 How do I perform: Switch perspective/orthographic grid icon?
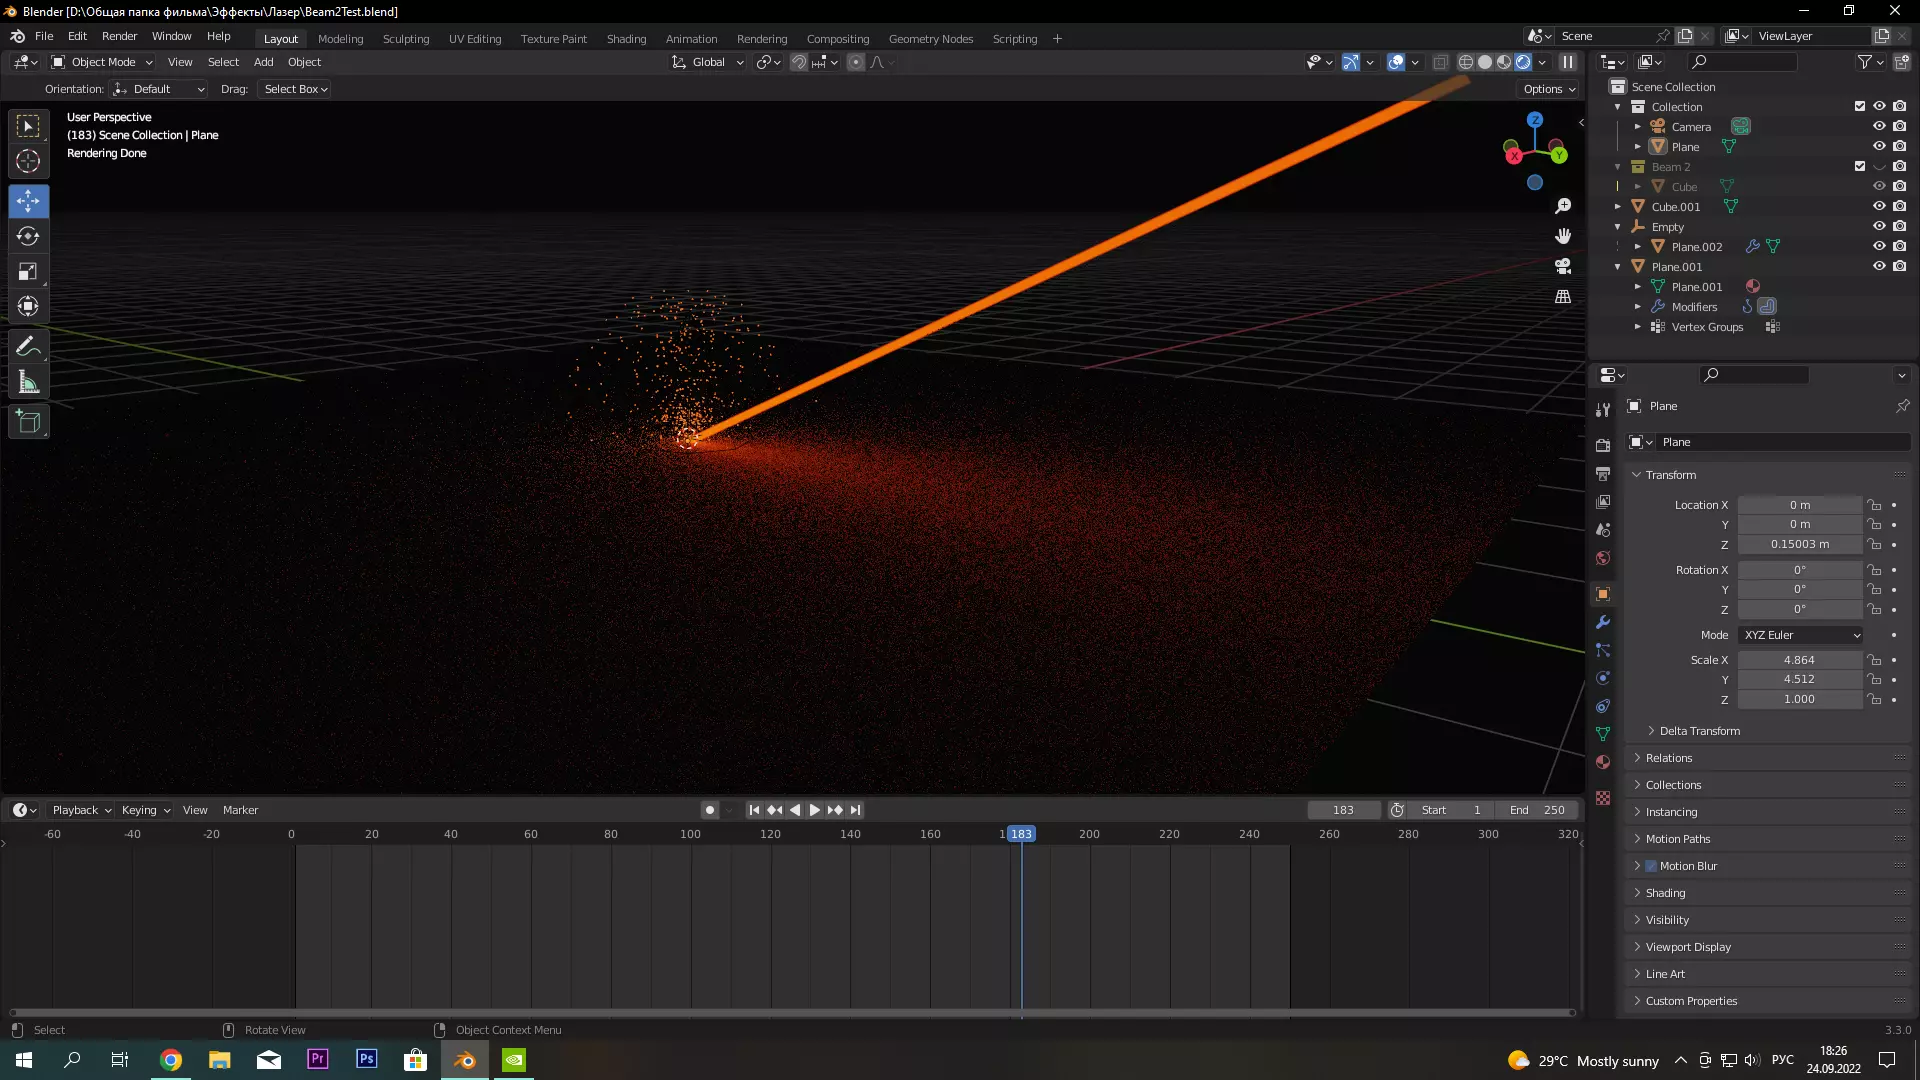tap(1563, 297)
